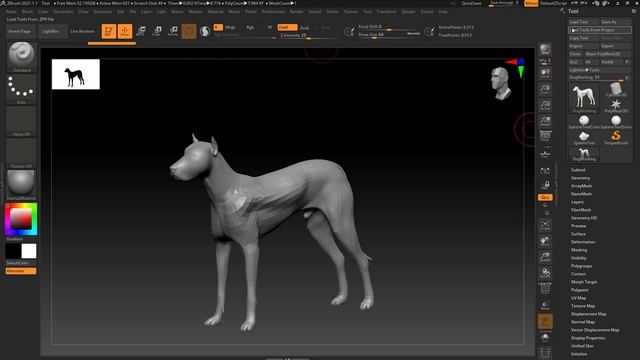Toggle the orange Qxyz rotation button
The image size is (640, 360).
545,197
